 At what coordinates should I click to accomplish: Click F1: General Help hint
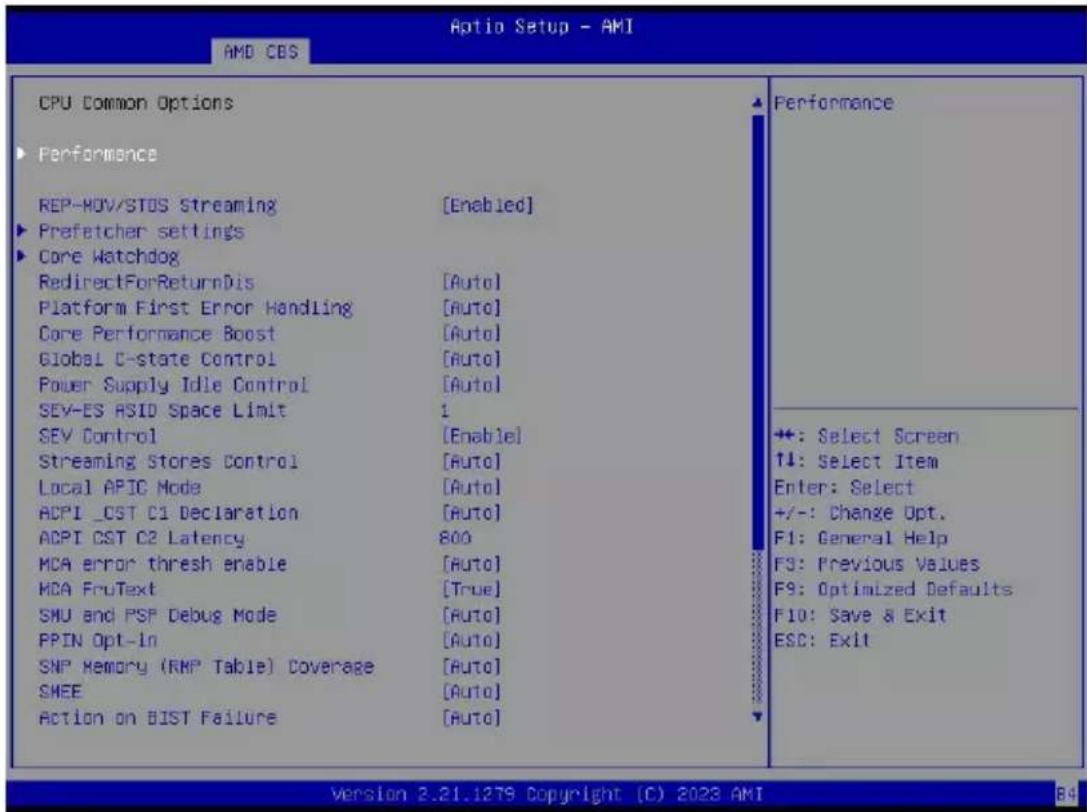[860, 538]
